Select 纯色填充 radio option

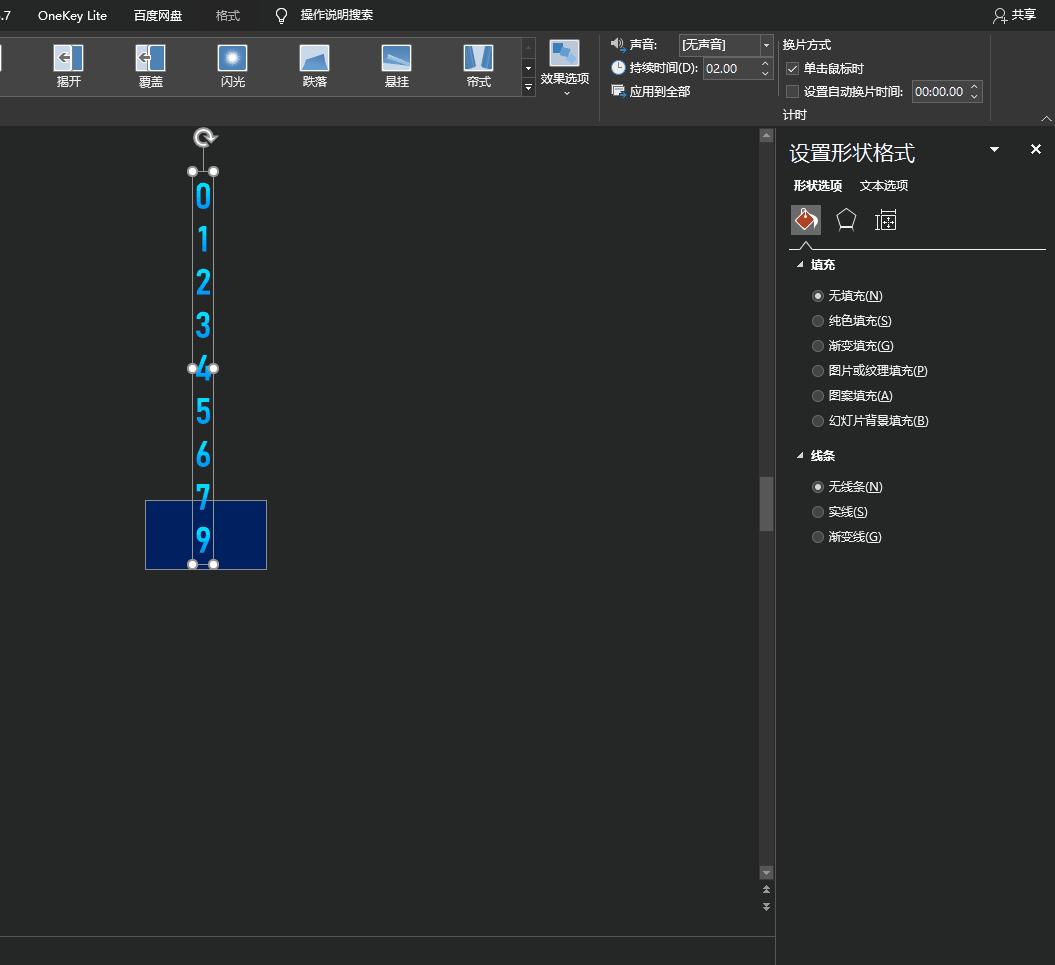point(818,321)
